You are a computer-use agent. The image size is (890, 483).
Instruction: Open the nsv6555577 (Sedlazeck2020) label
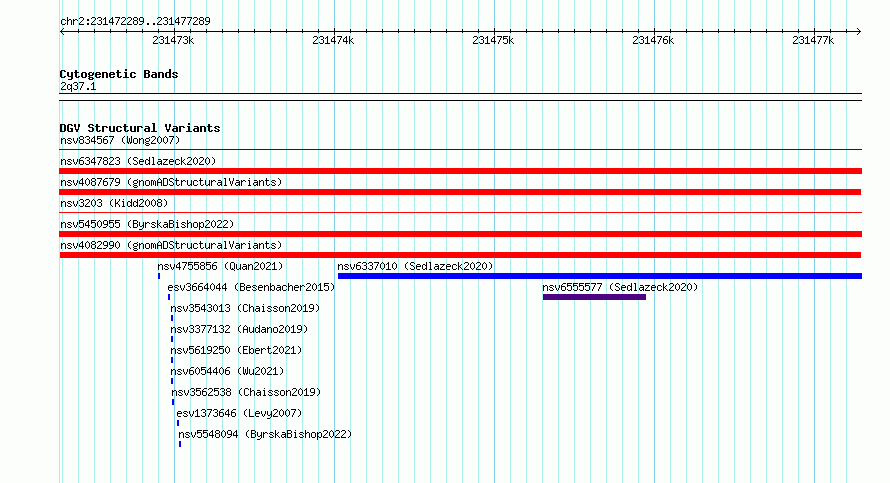(620, 287)
